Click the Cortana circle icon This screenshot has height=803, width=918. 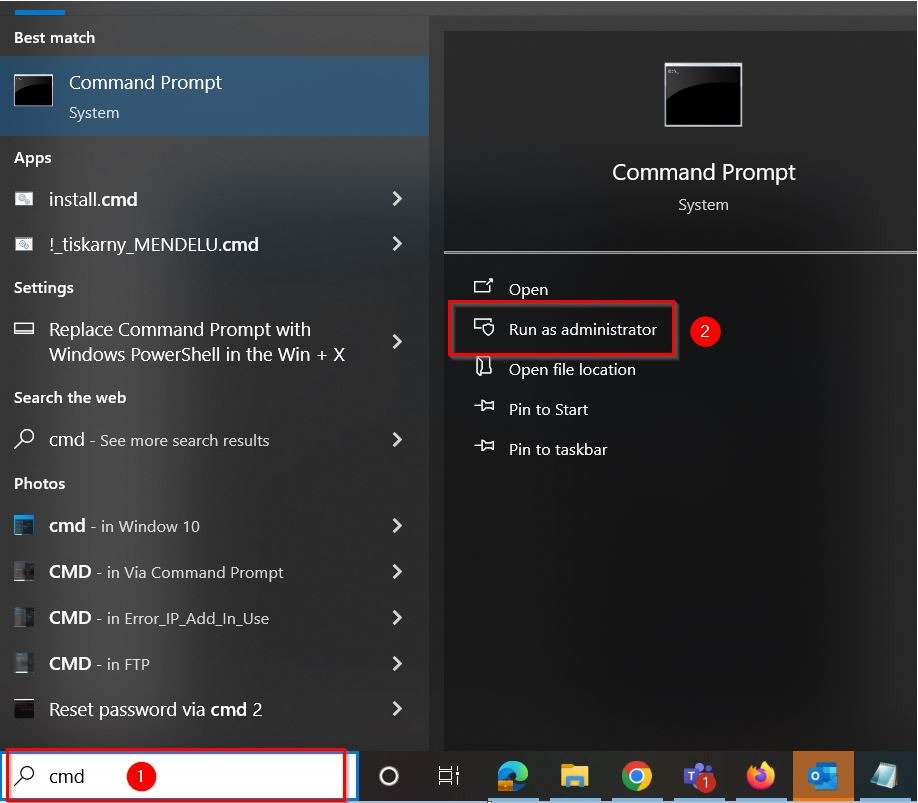pos(389,776)
